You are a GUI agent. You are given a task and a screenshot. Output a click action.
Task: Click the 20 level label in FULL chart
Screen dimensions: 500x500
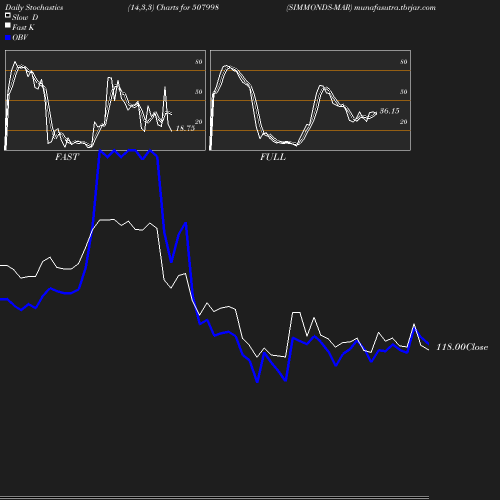point(404,122)
